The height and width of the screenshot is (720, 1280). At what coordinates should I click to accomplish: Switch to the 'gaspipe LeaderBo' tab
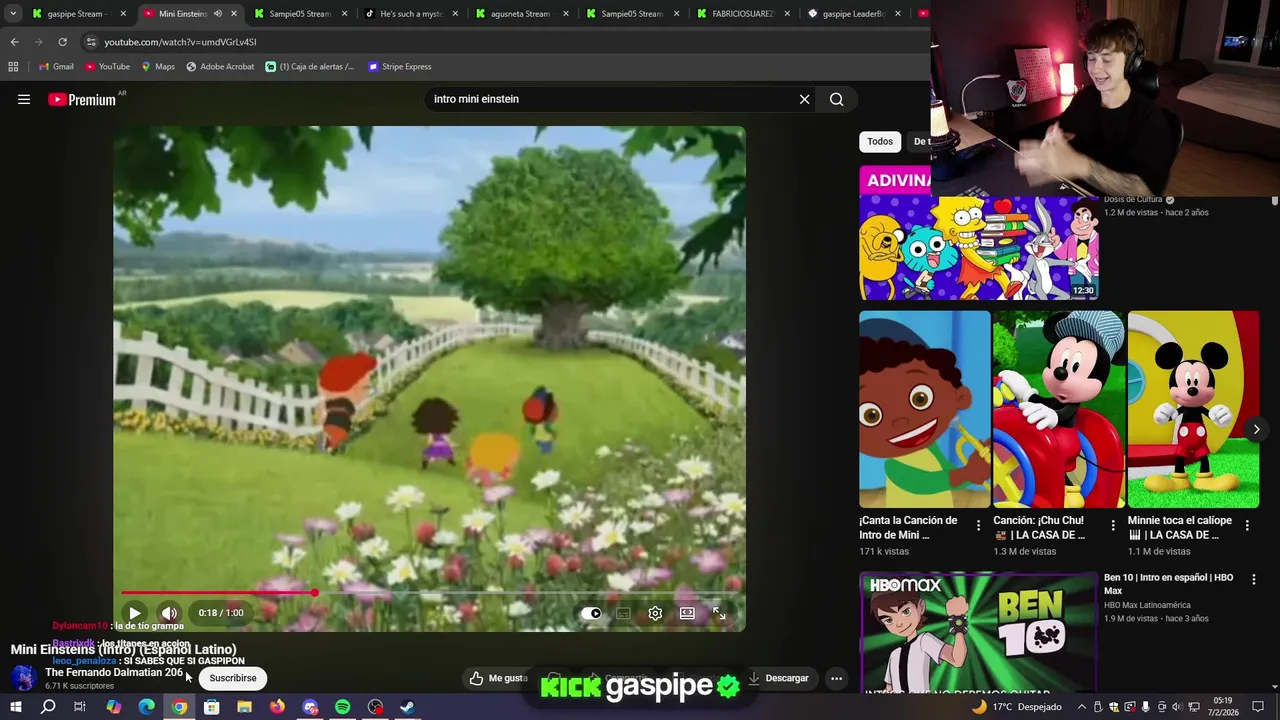point(853,13)
